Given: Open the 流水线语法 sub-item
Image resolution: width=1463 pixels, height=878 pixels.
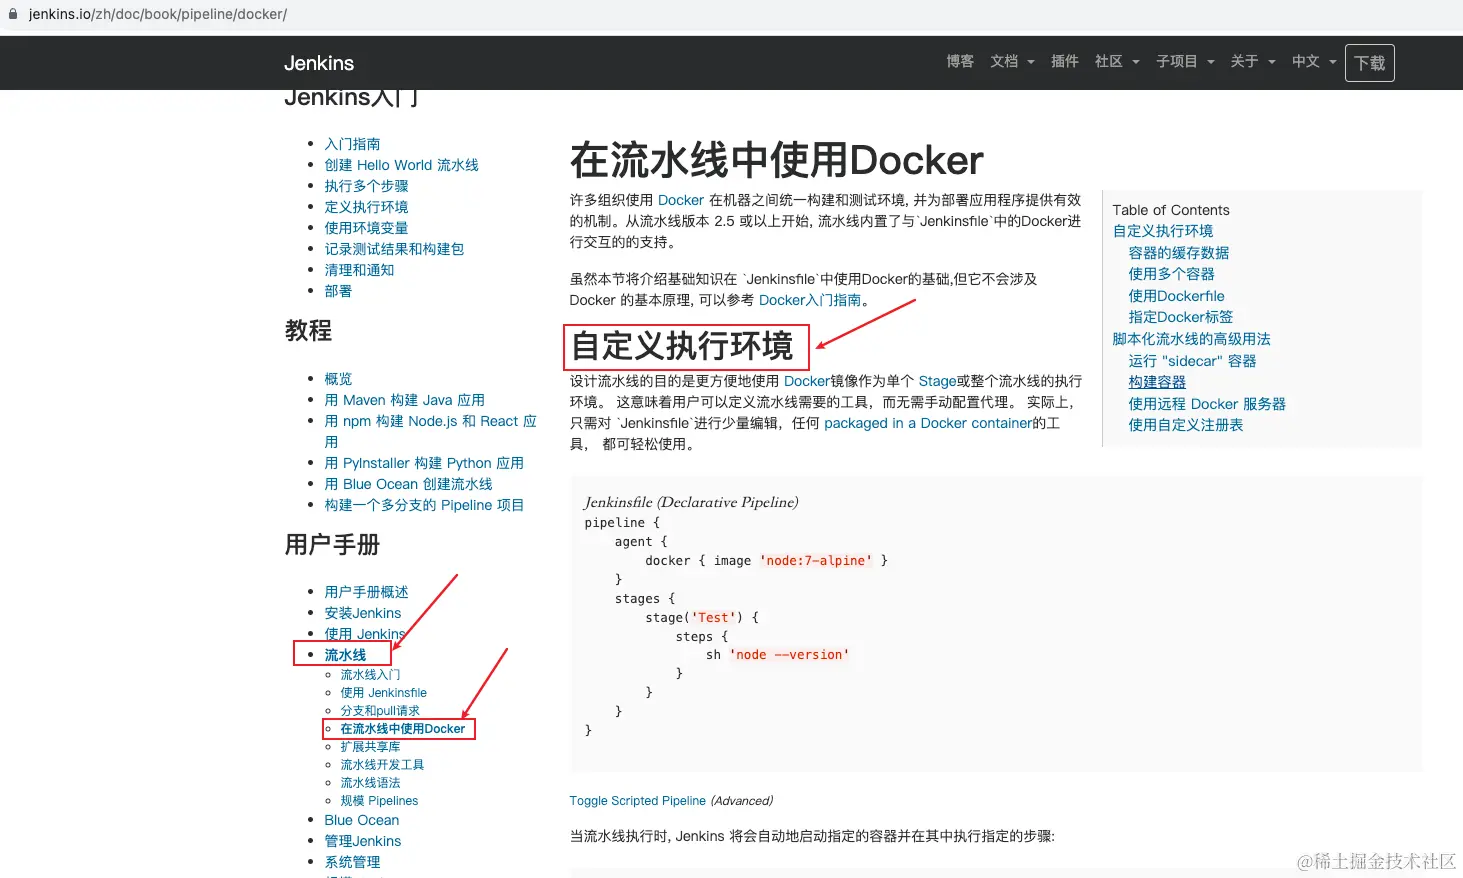Looking at the screenshot, I should pos(370,783).
